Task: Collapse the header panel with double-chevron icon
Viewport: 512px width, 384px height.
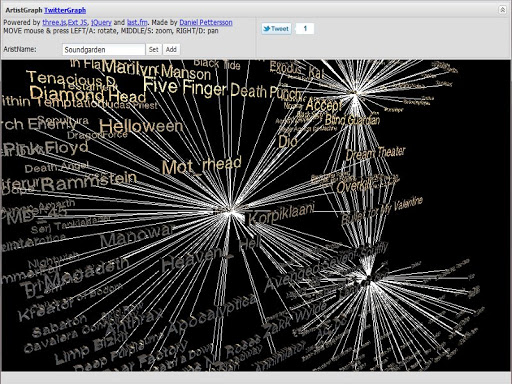Action: (502, 10)
